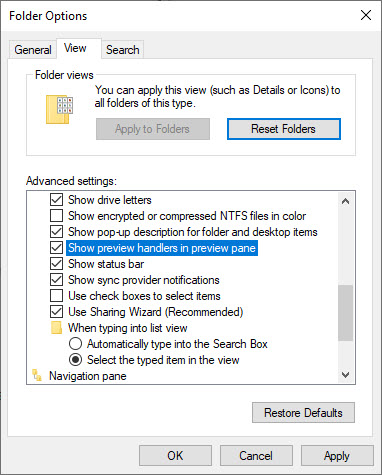
Task: Choose Select the typed item in the view
Action: click(x=75, y=360)
